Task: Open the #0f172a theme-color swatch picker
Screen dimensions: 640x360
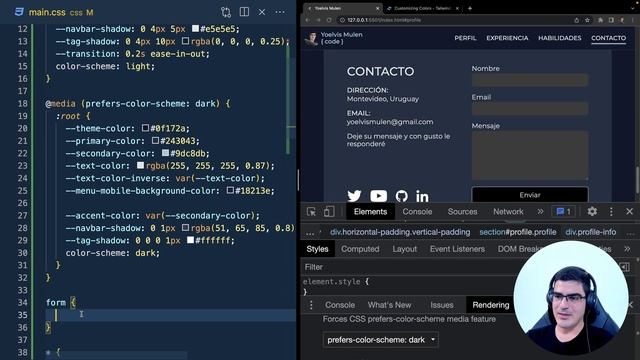Action: tap(145, 128)
